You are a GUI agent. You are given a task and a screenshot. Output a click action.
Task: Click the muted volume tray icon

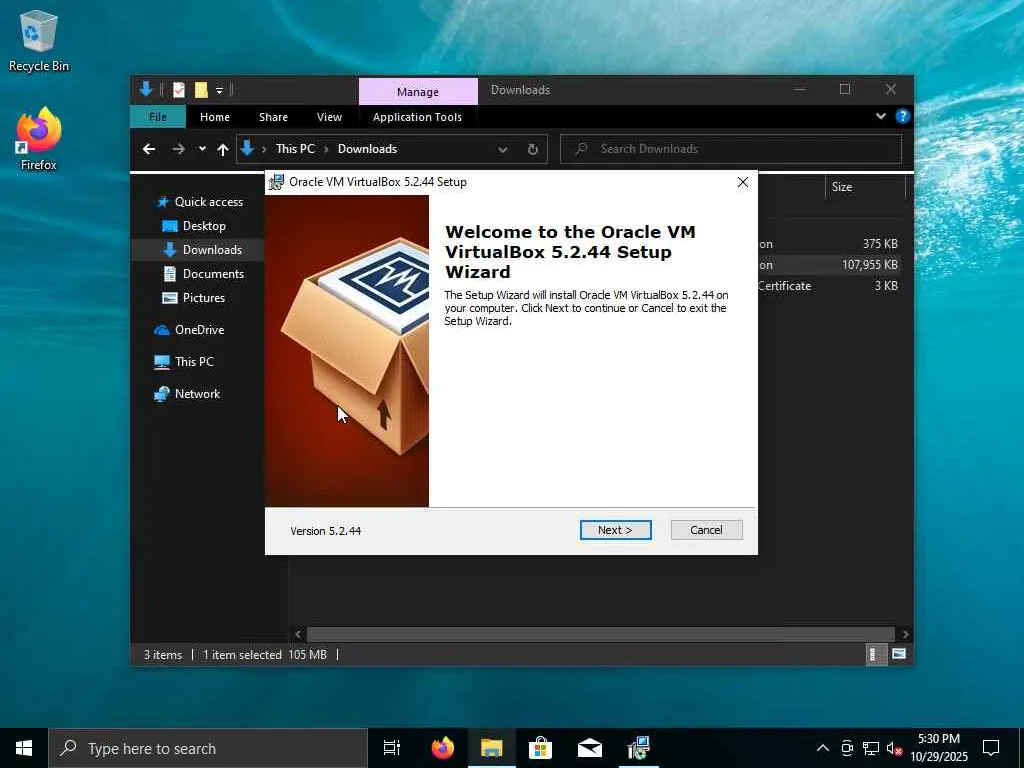[x=894, y=748]
